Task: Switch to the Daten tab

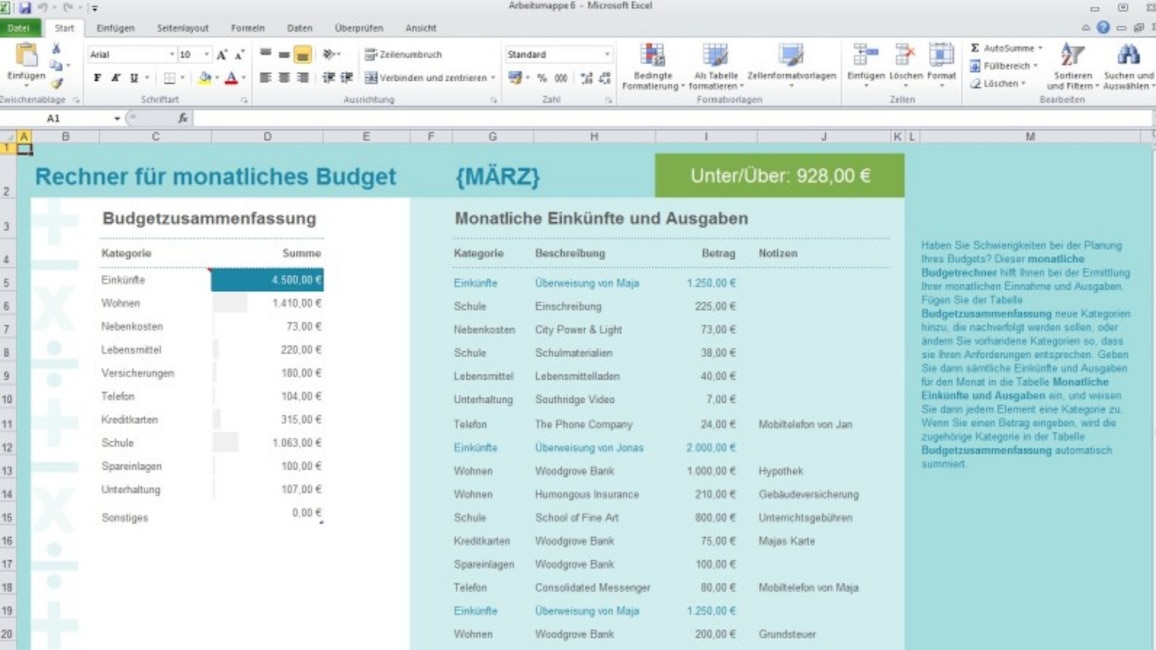Action: tap(299, 28)
